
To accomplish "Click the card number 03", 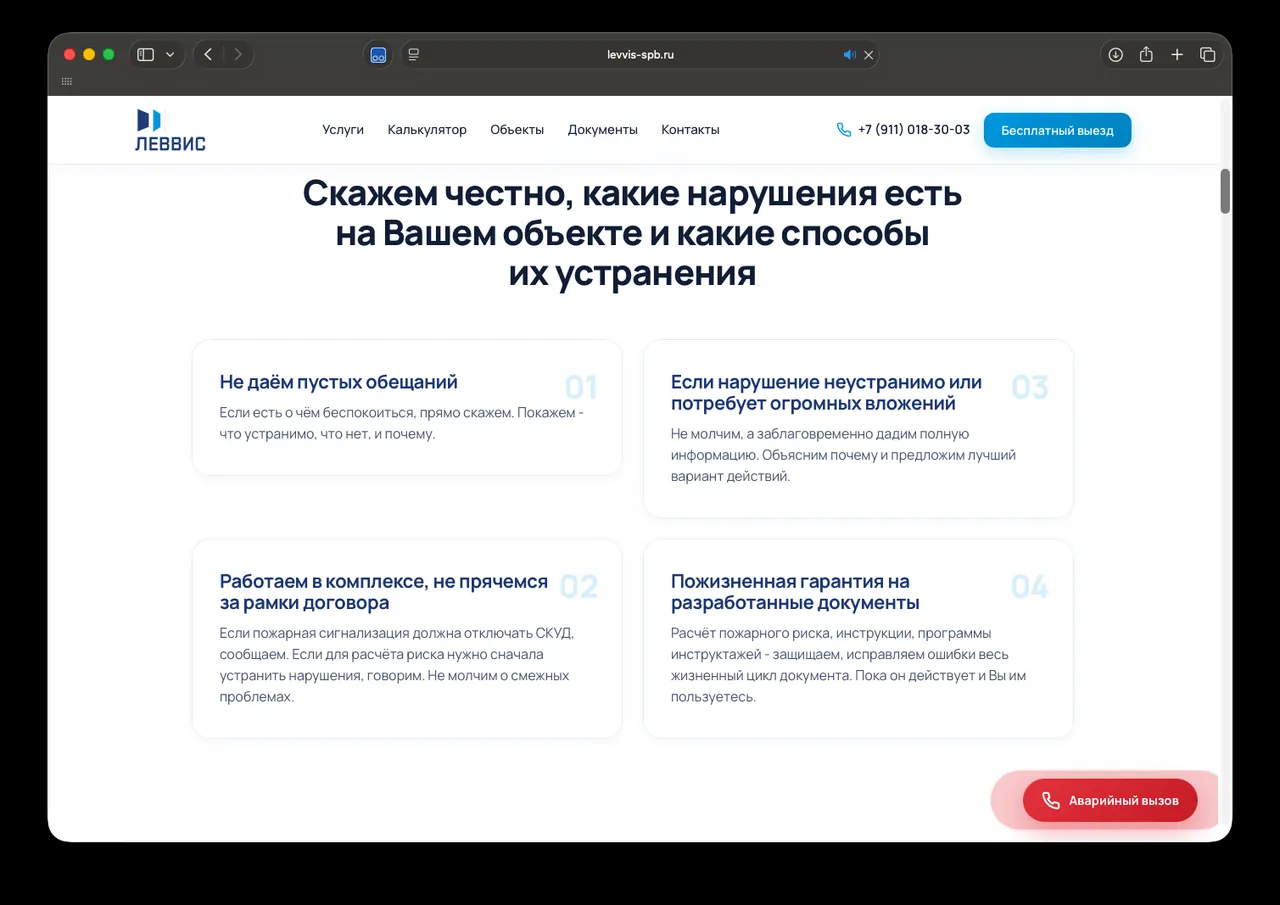I will pos(1030,387).
